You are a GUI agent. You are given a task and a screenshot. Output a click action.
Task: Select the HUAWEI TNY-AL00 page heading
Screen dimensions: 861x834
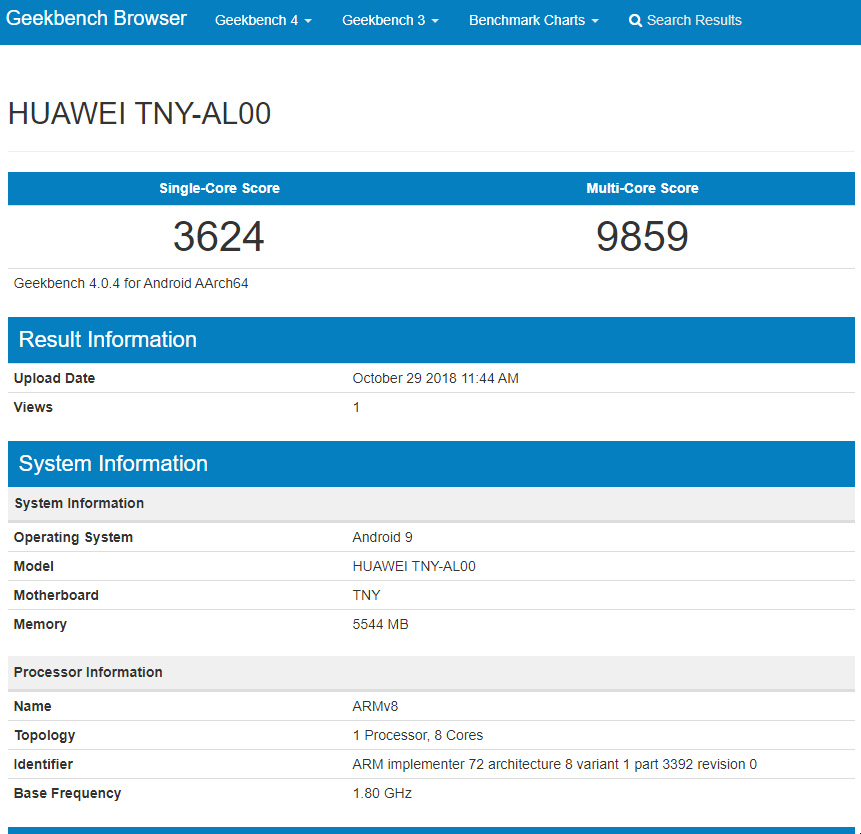pyautogui.click(x=139, y=114)
